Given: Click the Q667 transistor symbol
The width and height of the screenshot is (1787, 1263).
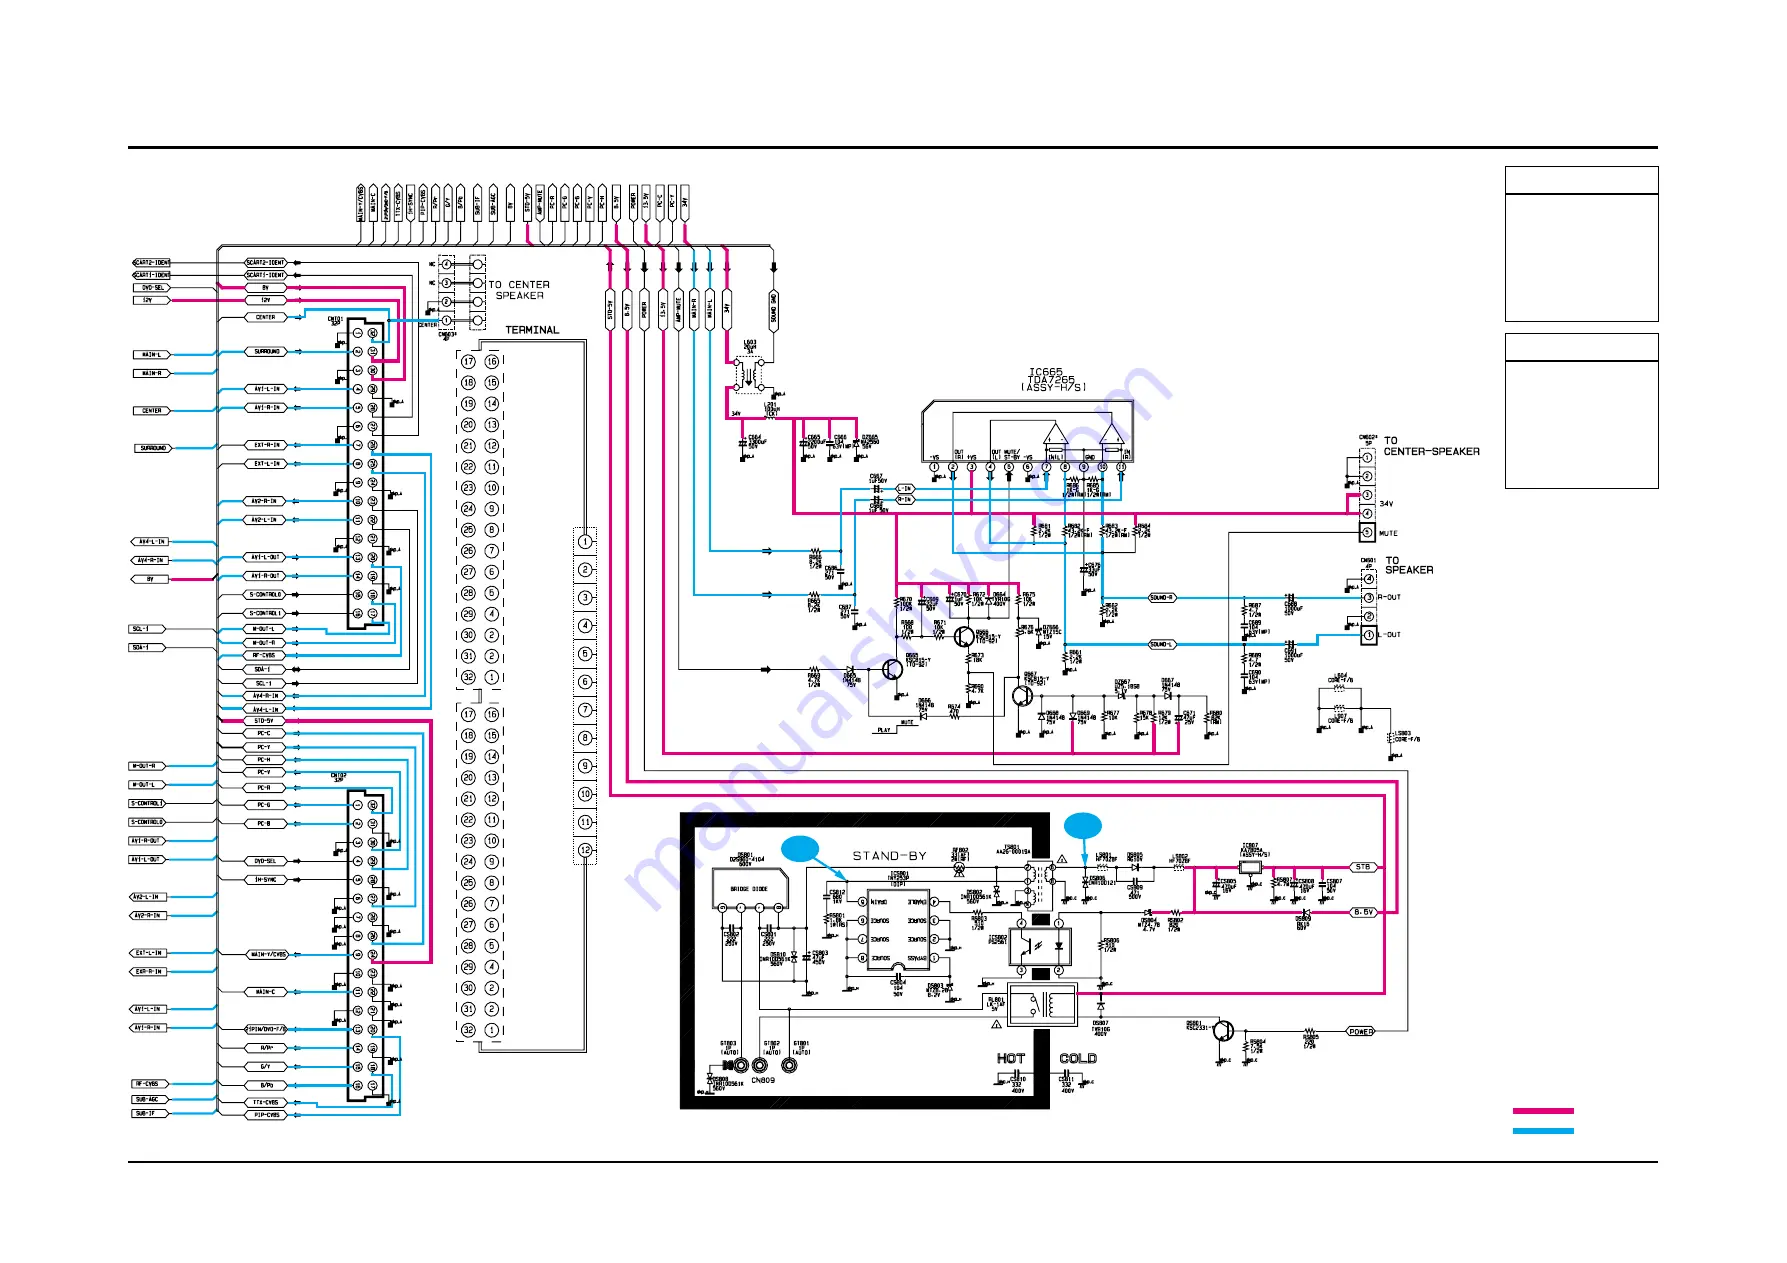Looking at the screenshot, I should 1022,695.
